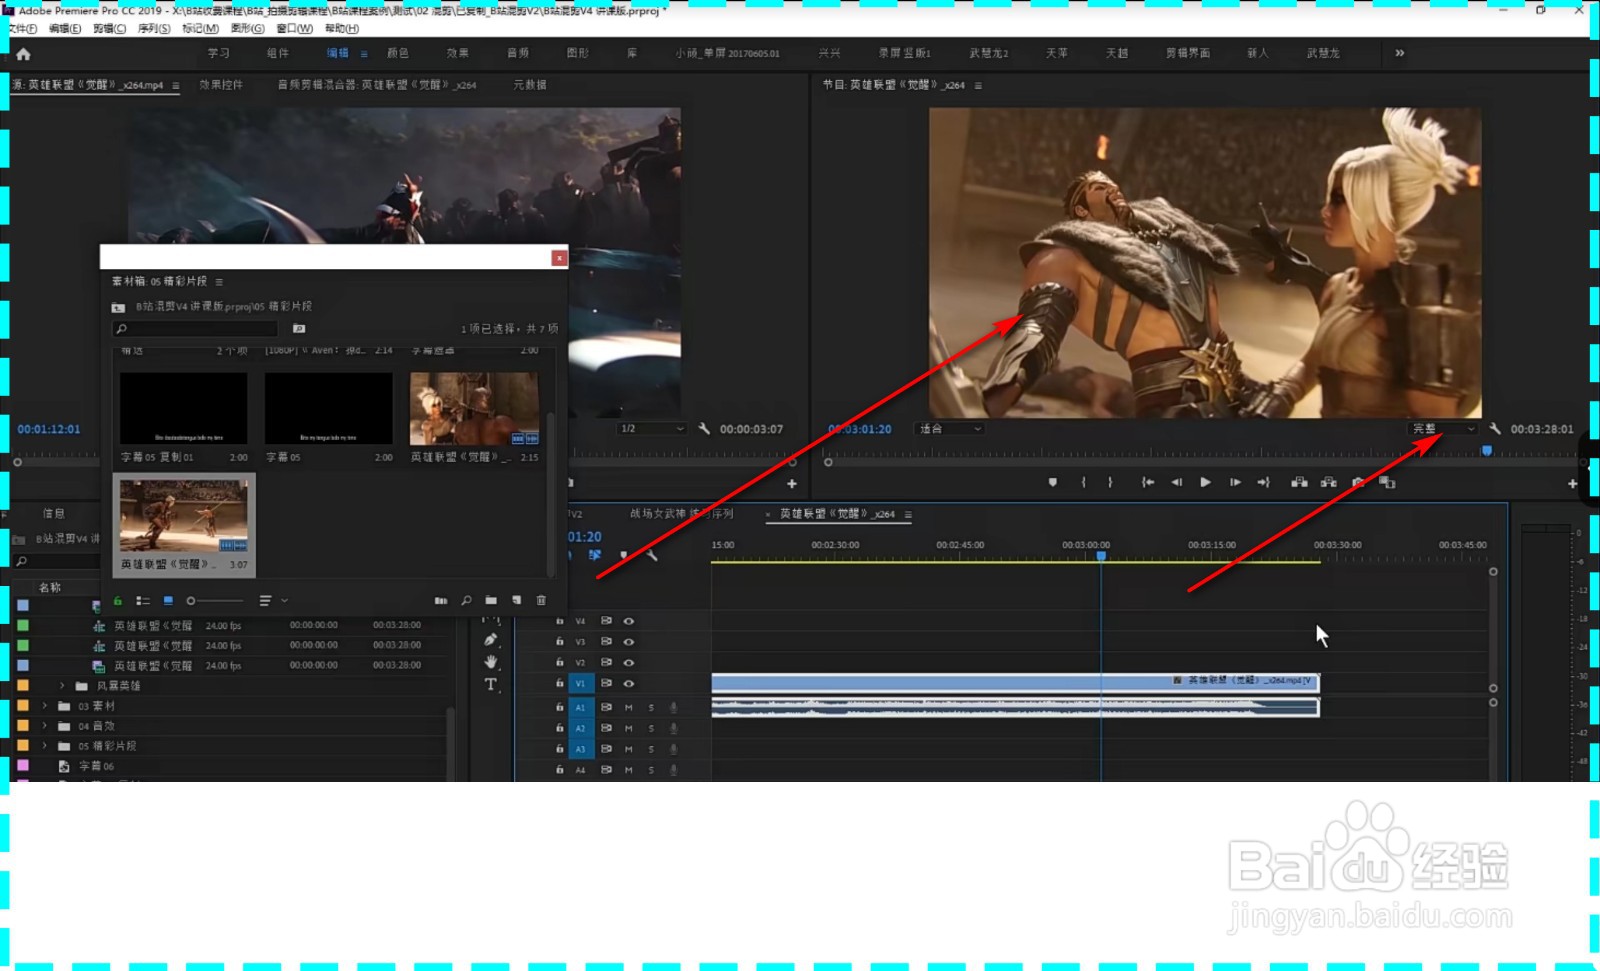The width and height of the screenshot is (1600, 971).
Task: Click the bin Find magnifier icon
Action: (x=466, y=601)
